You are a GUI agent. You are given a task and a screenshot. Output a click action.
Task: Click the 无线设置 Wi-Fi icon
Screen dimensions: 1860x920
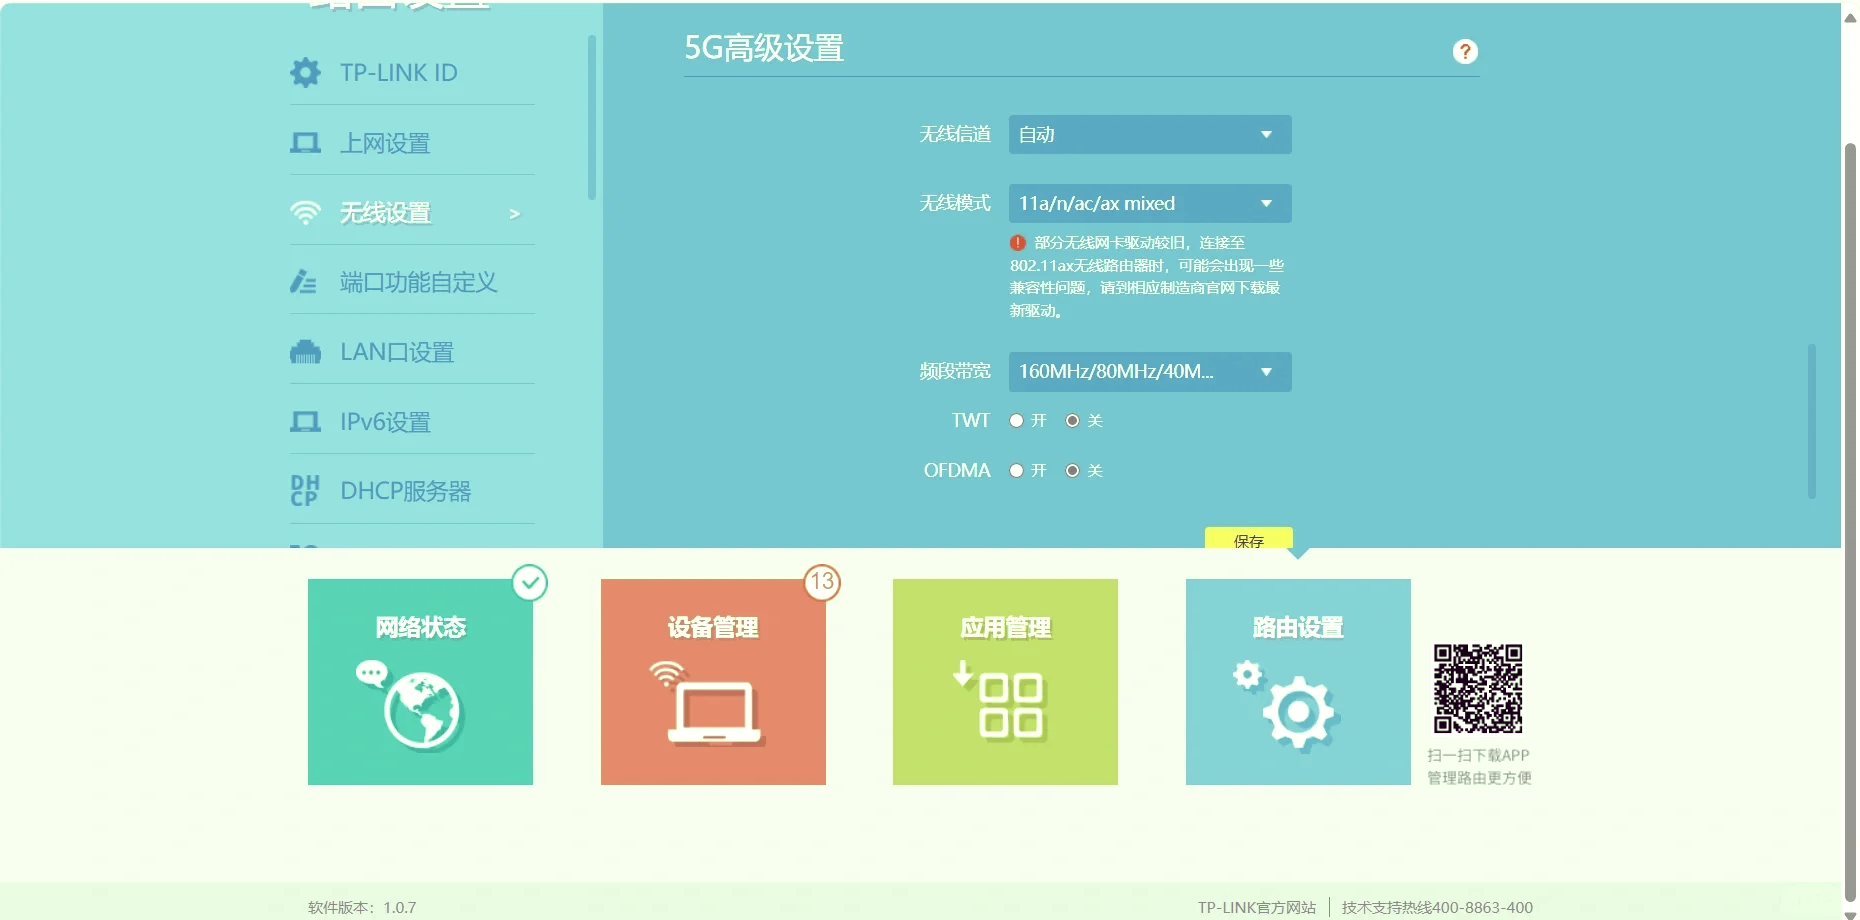[x=305, y=213]
